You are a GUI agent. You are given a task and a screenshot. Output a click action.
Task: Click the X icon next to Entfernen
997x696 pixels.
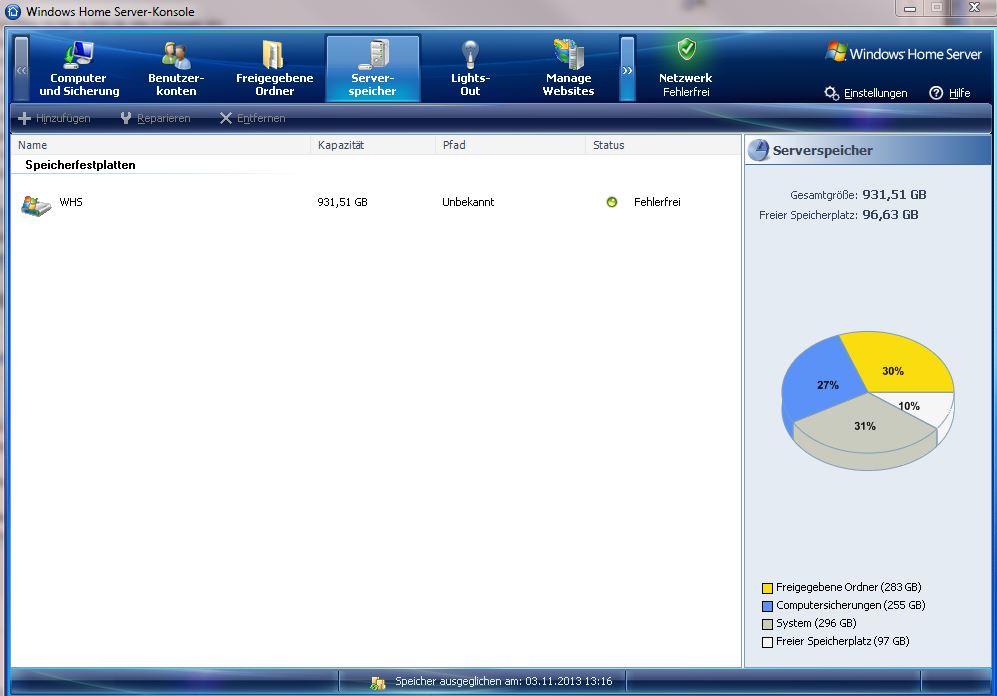[226, 118]
